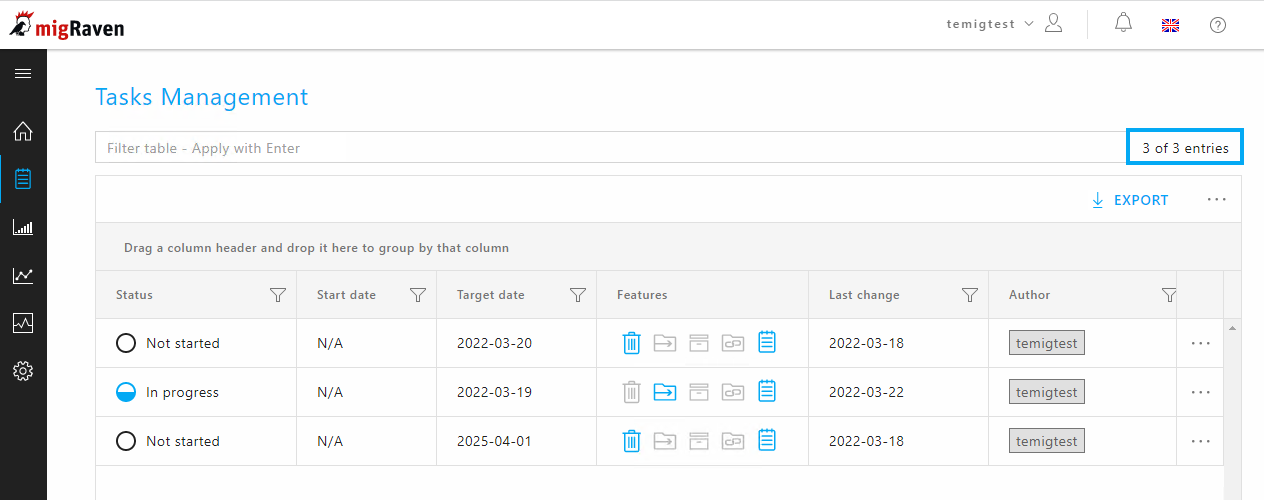This screenshot has height=500, width=1264.
Task: Open settings gear in sidebar
Action: pos(23,372)
